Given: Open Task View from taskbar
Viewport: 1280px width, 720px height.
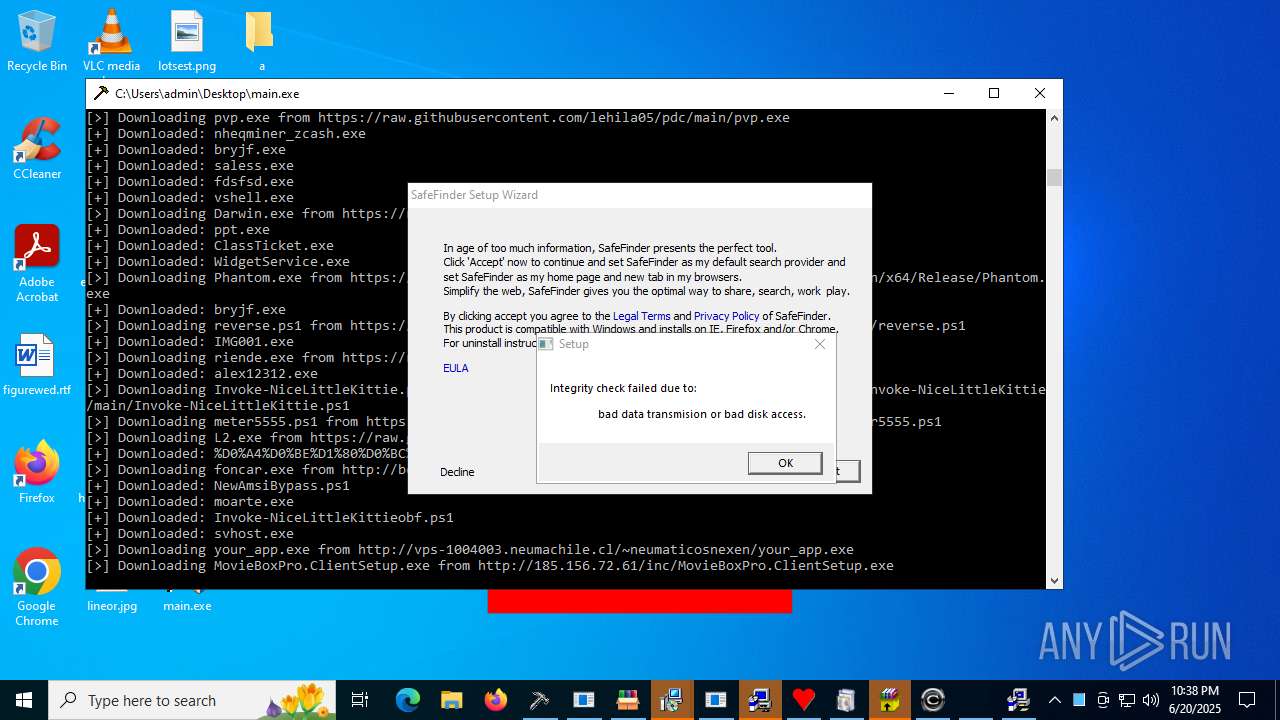Looking at the screenshot, I should pos(360,700).
